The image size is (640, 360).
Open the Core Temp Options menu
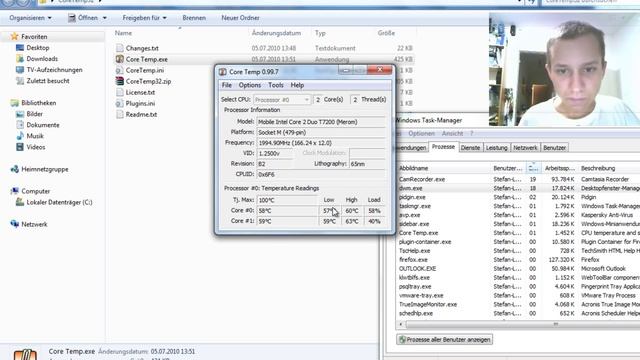pyautogui.click(x=249, y=85)
